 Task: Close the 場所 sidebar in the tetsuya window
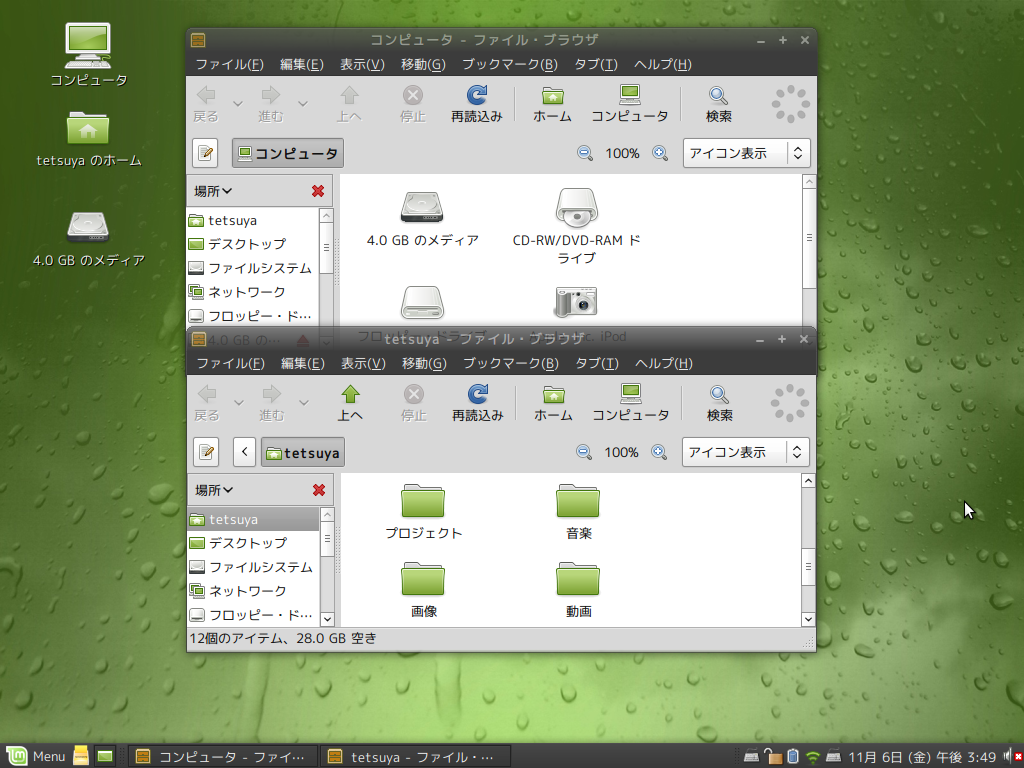pos(319,490)
